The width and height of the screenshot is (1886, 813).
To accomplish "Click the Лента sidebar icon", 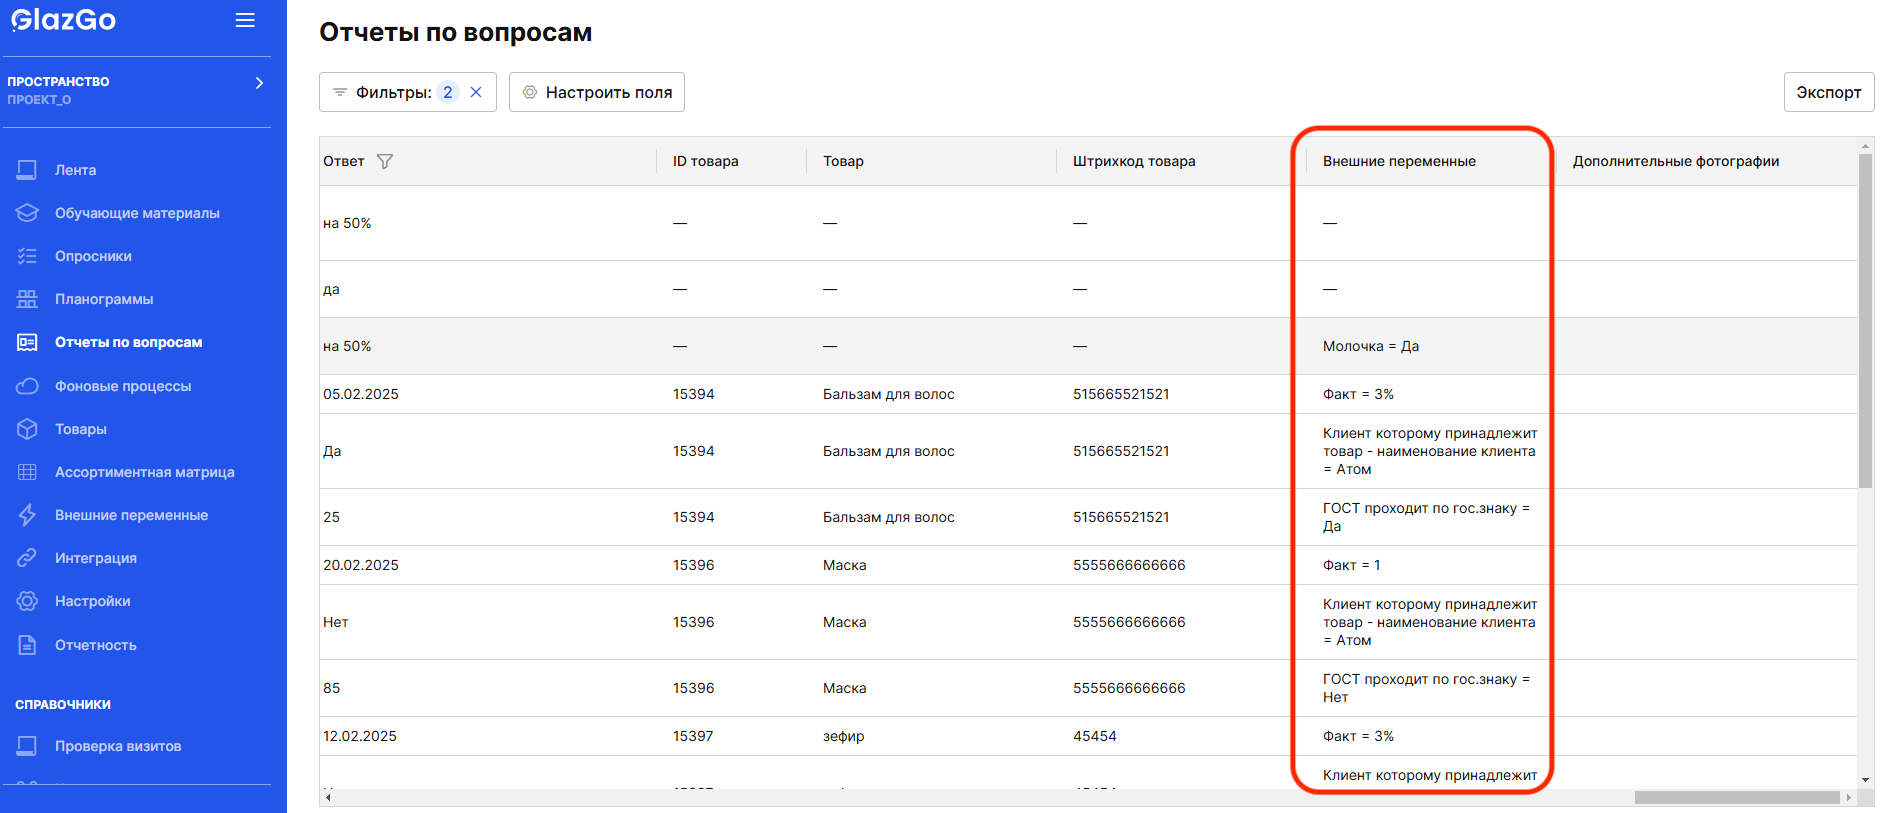I will click(x=27, y=170).
